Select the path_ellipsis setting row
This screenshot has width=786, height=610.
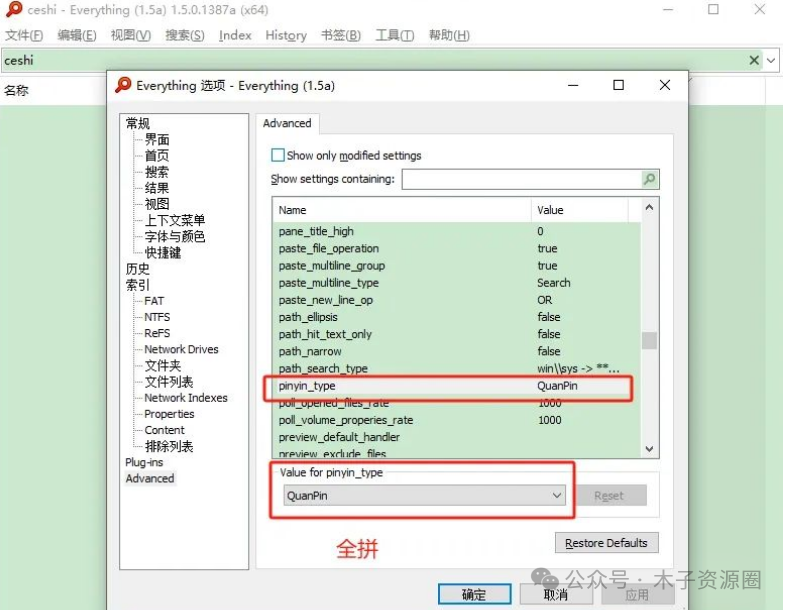[457, 317]
